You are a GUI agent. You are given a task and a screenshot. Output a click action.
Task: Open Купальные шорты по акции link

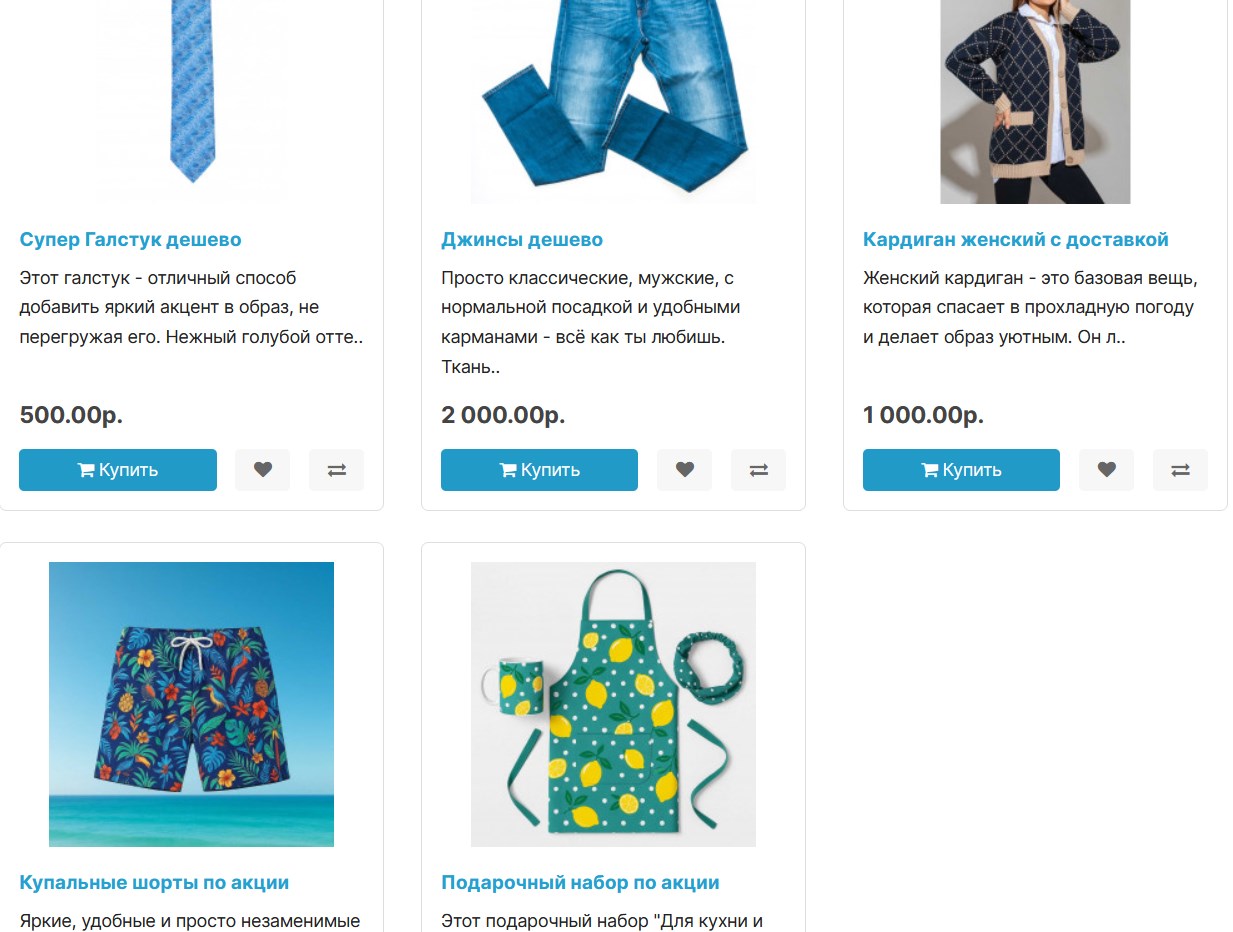pos(154,883)
